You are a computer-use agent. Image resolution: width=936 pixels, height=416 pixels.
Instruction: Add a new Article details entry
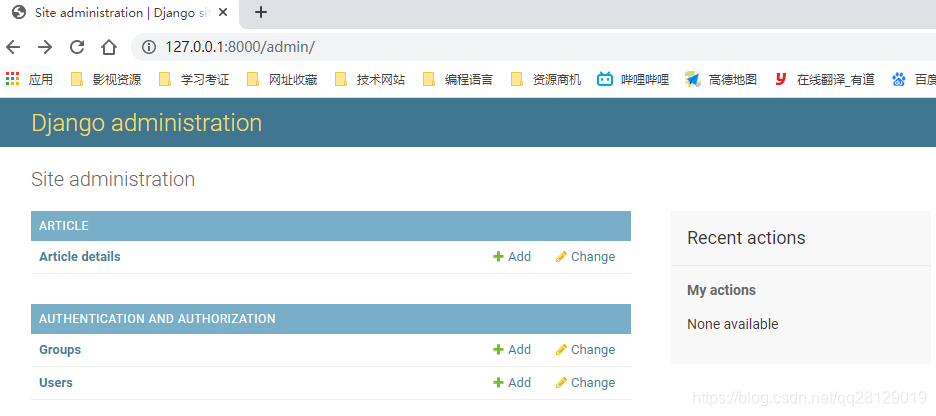coord(512,257)
